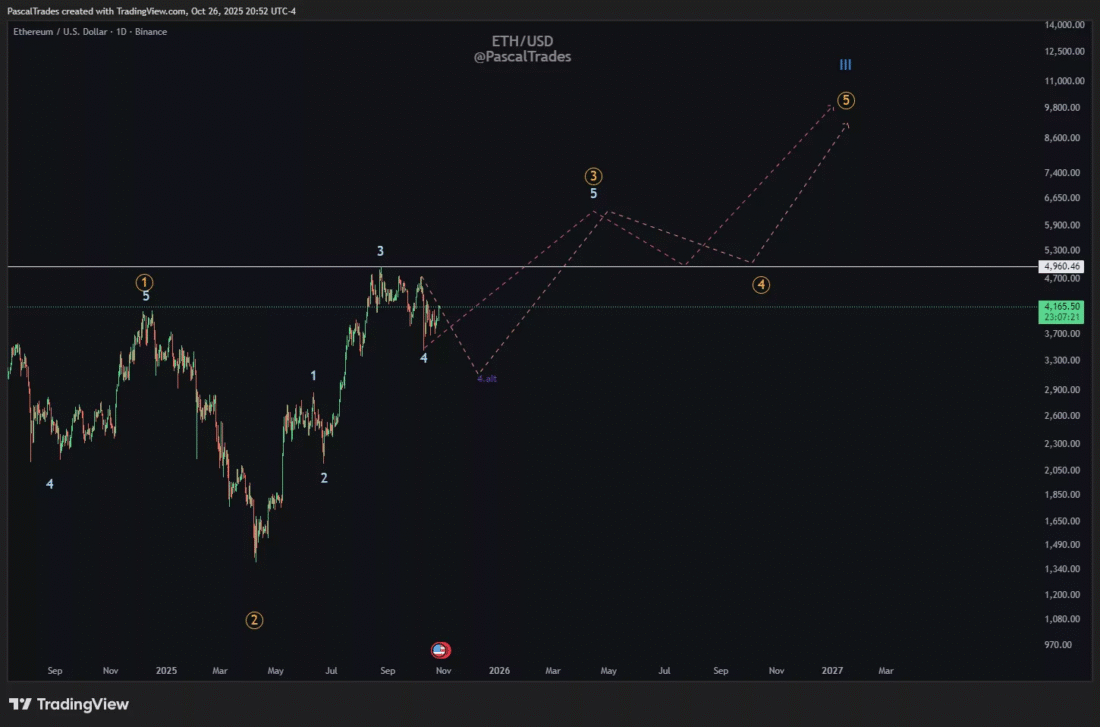Select the orange circled wave 4 label
The width and height of the screenshot is (1100, 727).
point(761,285)
